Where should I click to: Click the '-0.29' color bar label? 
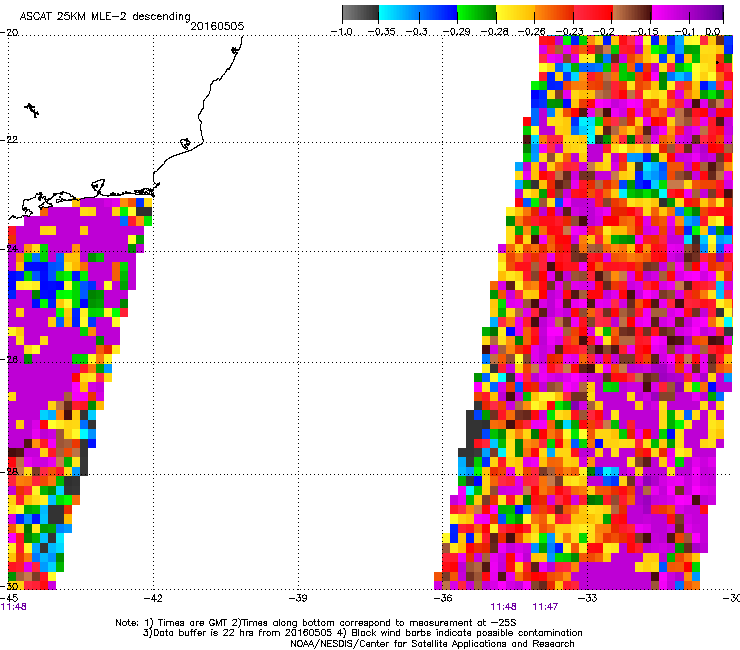pos(456,32)
